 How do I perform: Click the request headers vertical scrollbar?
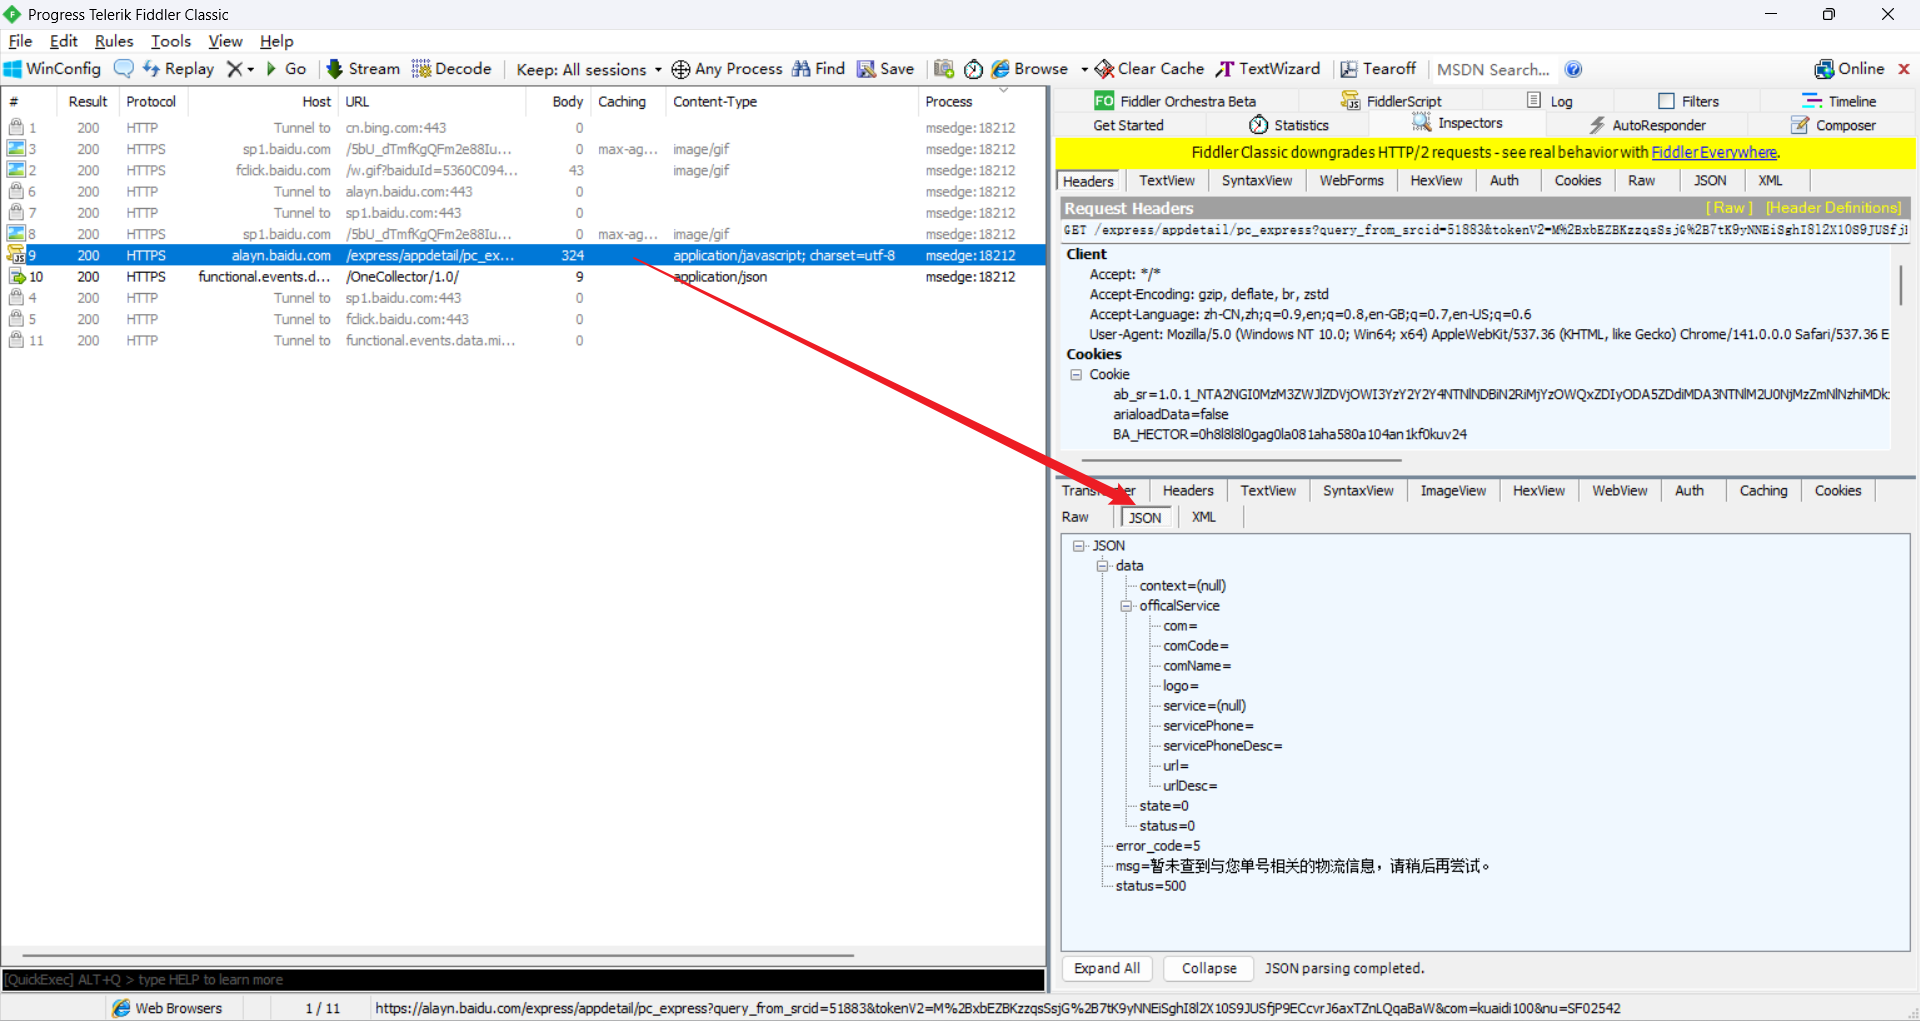[x=1901, y=286]
